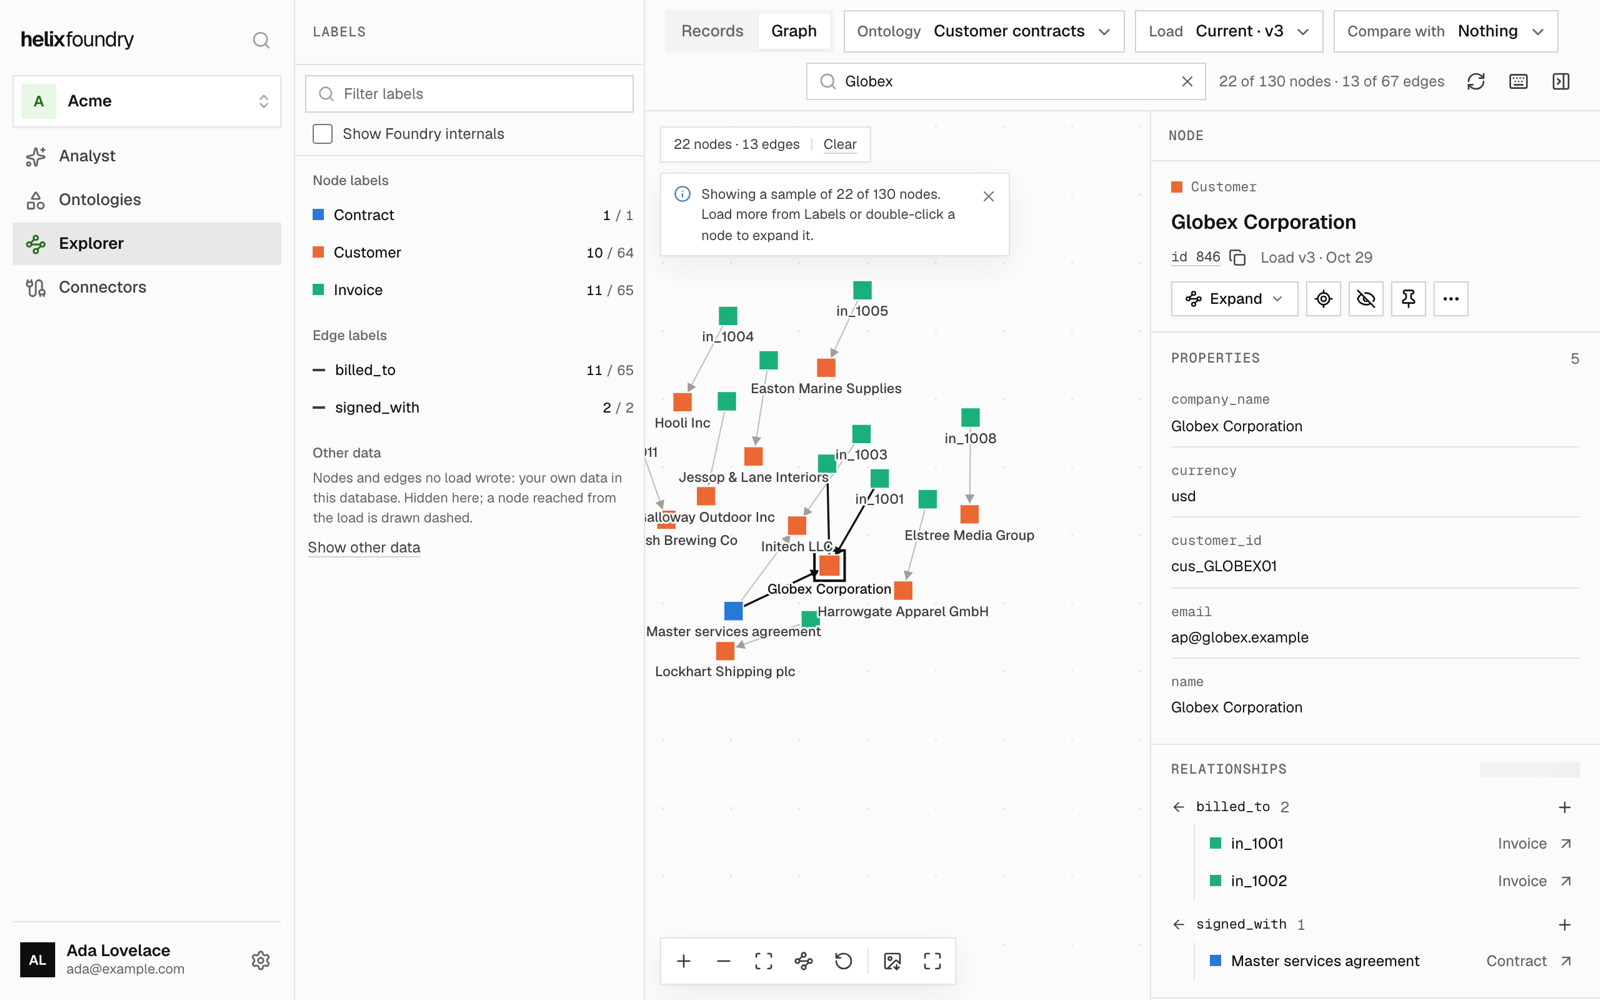1600x1000 pixels.
Task: Click Show other data link
Action: pyautogui.click(x=364, y=547)
